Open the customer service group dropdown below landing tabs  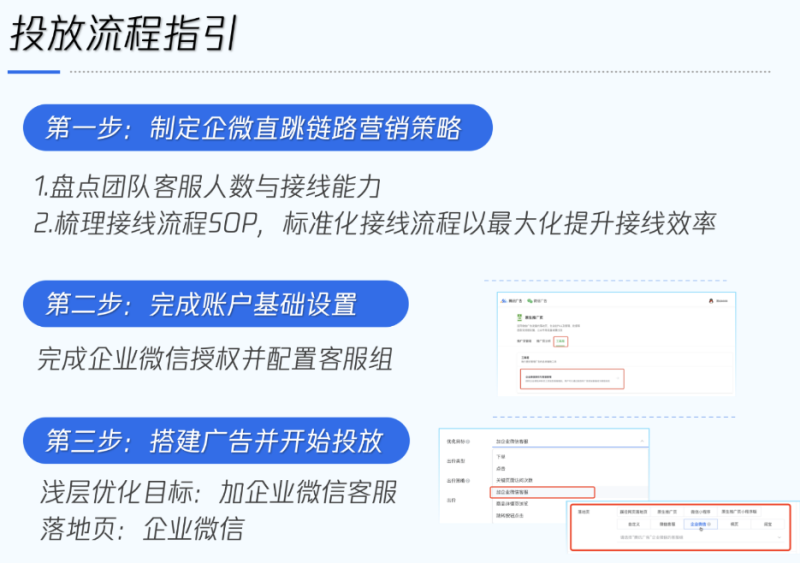click(700, 537)
